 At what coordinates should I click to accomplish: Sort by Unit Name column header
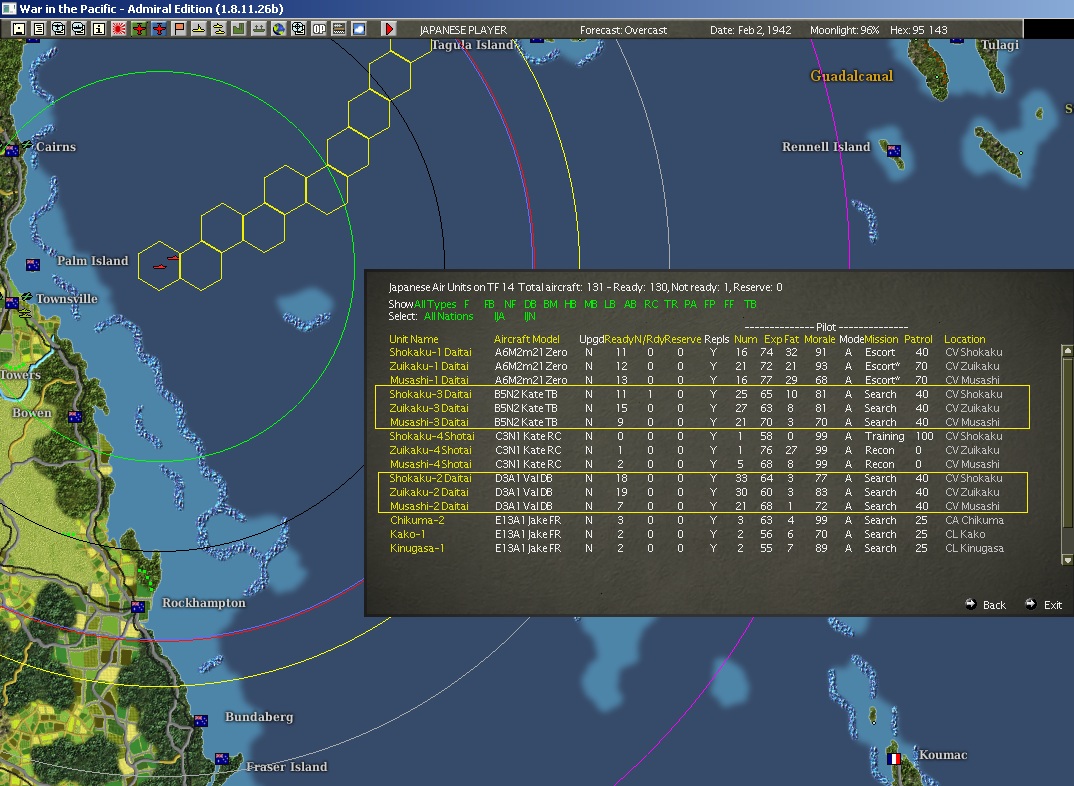coord(414,339)
